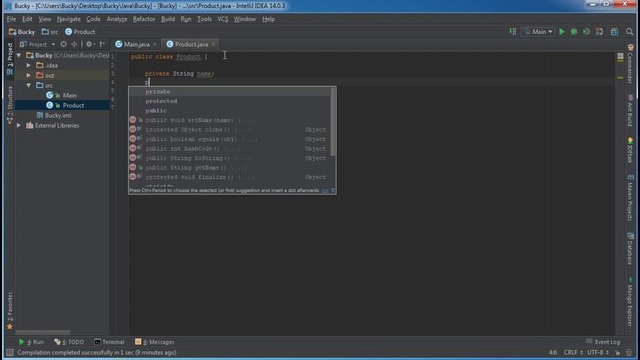Open the Ant Build side panel

630,111
